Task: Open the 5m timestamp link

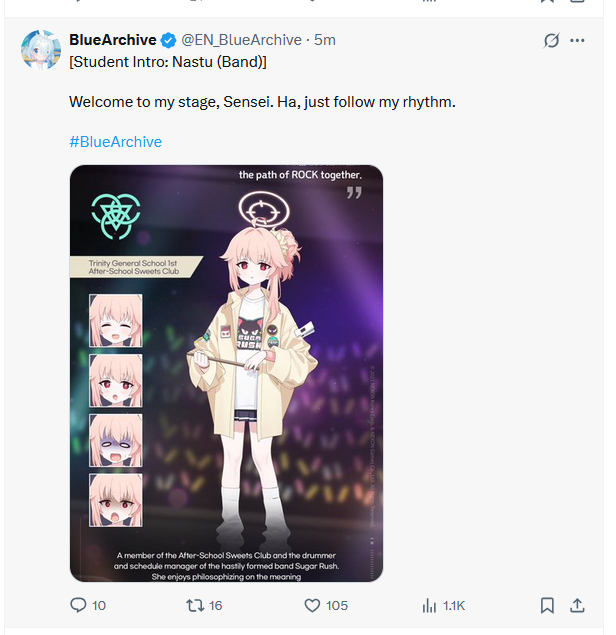Action: (325, 40)
